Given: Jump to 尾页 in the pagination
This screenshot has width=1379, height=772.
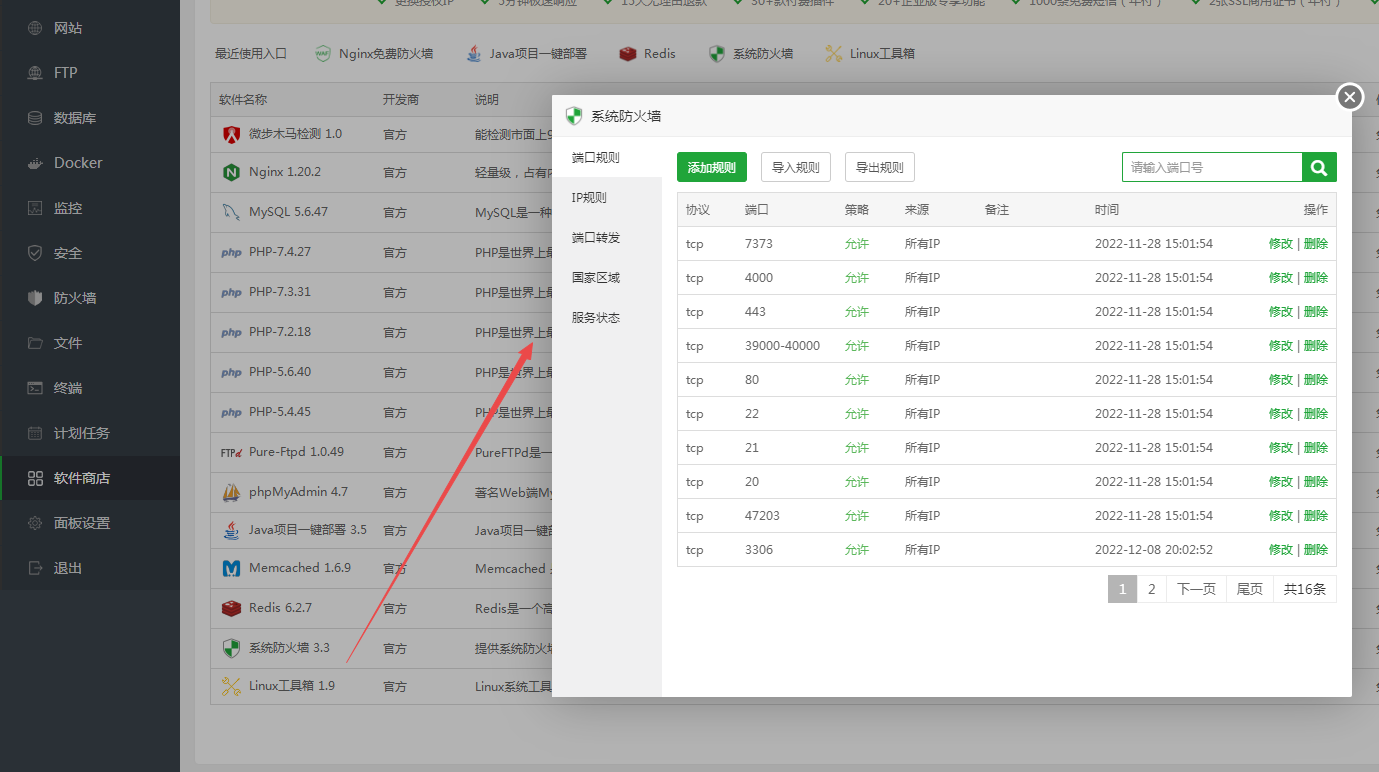Looking at the screenshot, I should click(x=1250, y=589).
